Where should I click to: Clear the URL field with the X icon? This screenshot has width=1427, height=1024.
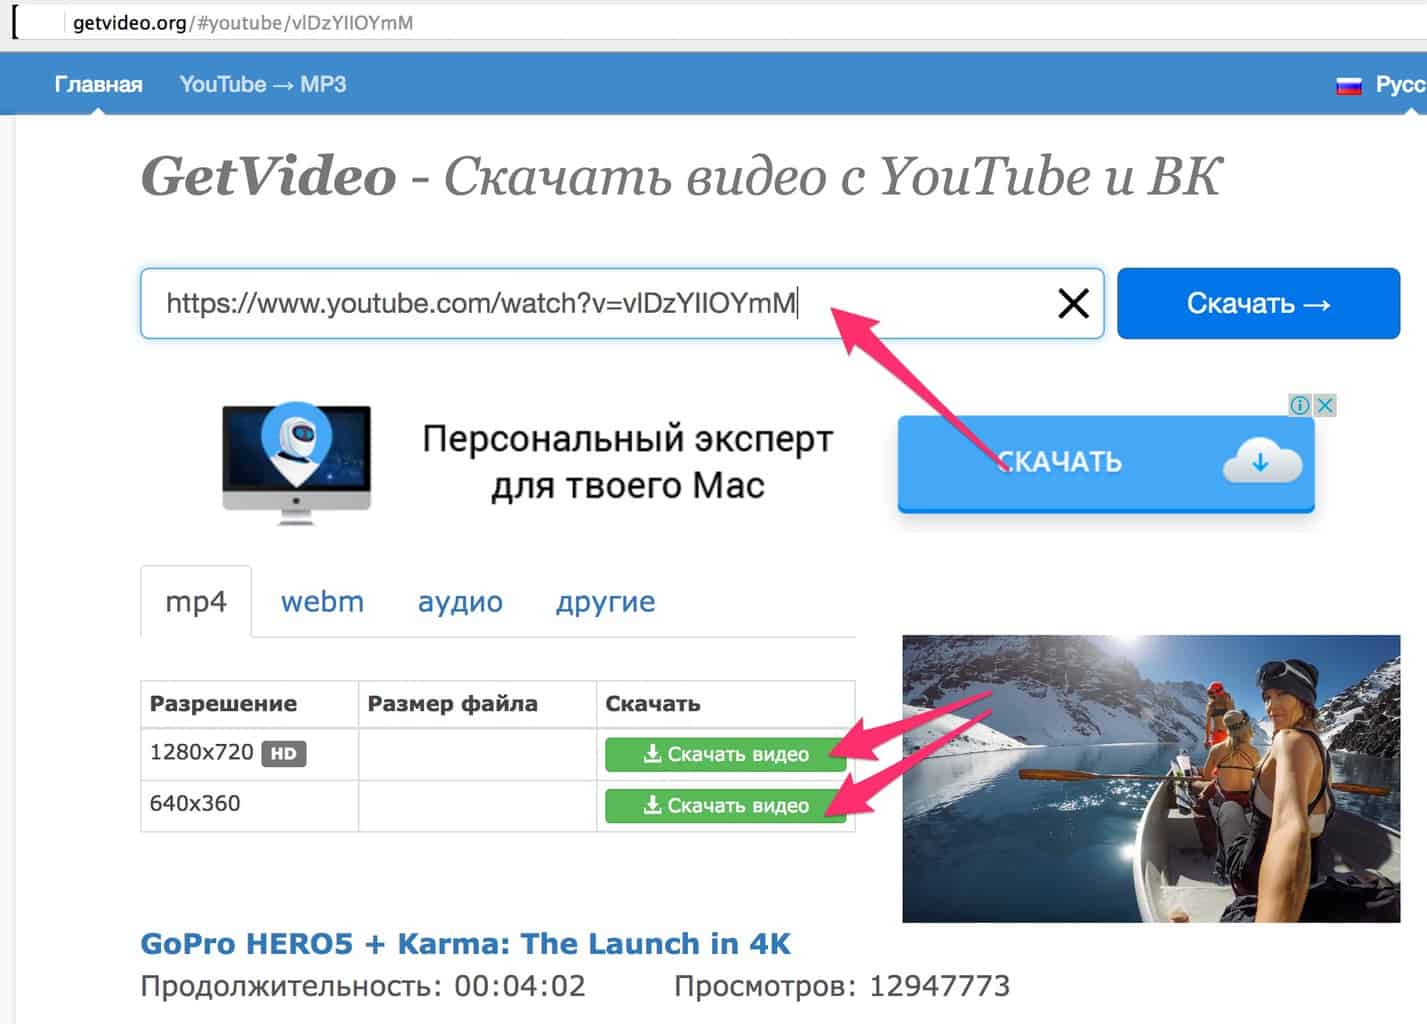point(1073,303)
